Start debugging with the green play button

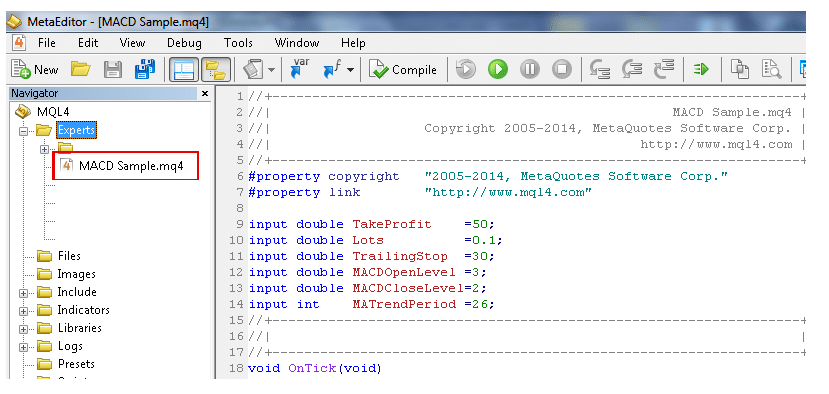point(498,69)
